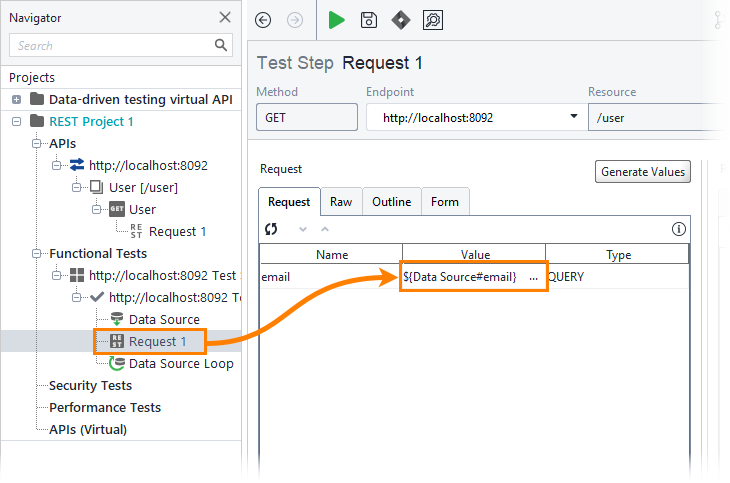The image size is (730, 483).
Task: Switch to the Request tab
Action: pyautogui.click(x=289, y=202)
